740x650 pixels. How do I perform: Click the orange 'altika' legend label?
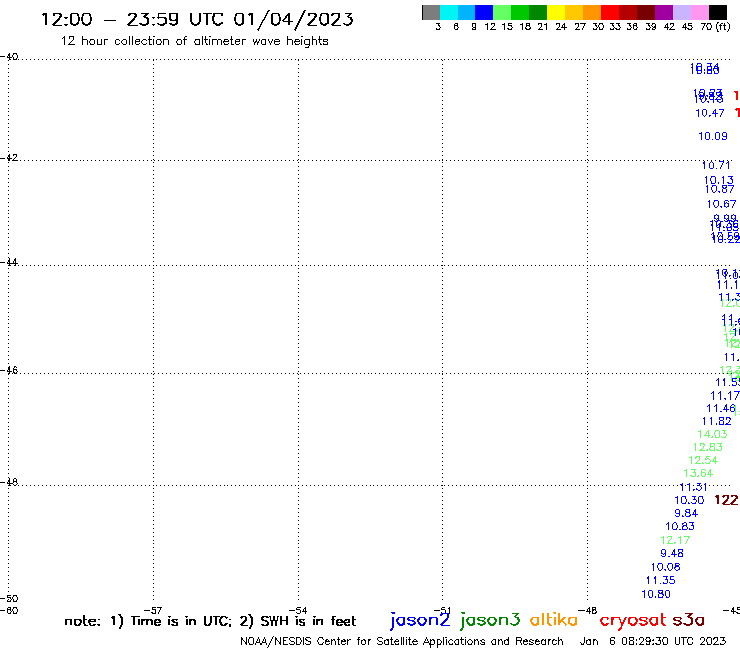[x=554, y=619]
